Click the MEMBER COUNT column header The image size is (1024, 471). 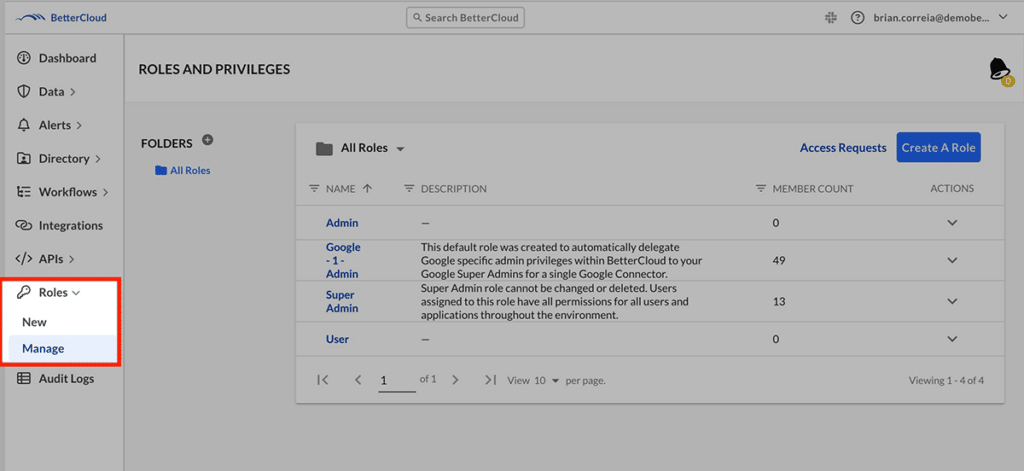pos(813,188)
